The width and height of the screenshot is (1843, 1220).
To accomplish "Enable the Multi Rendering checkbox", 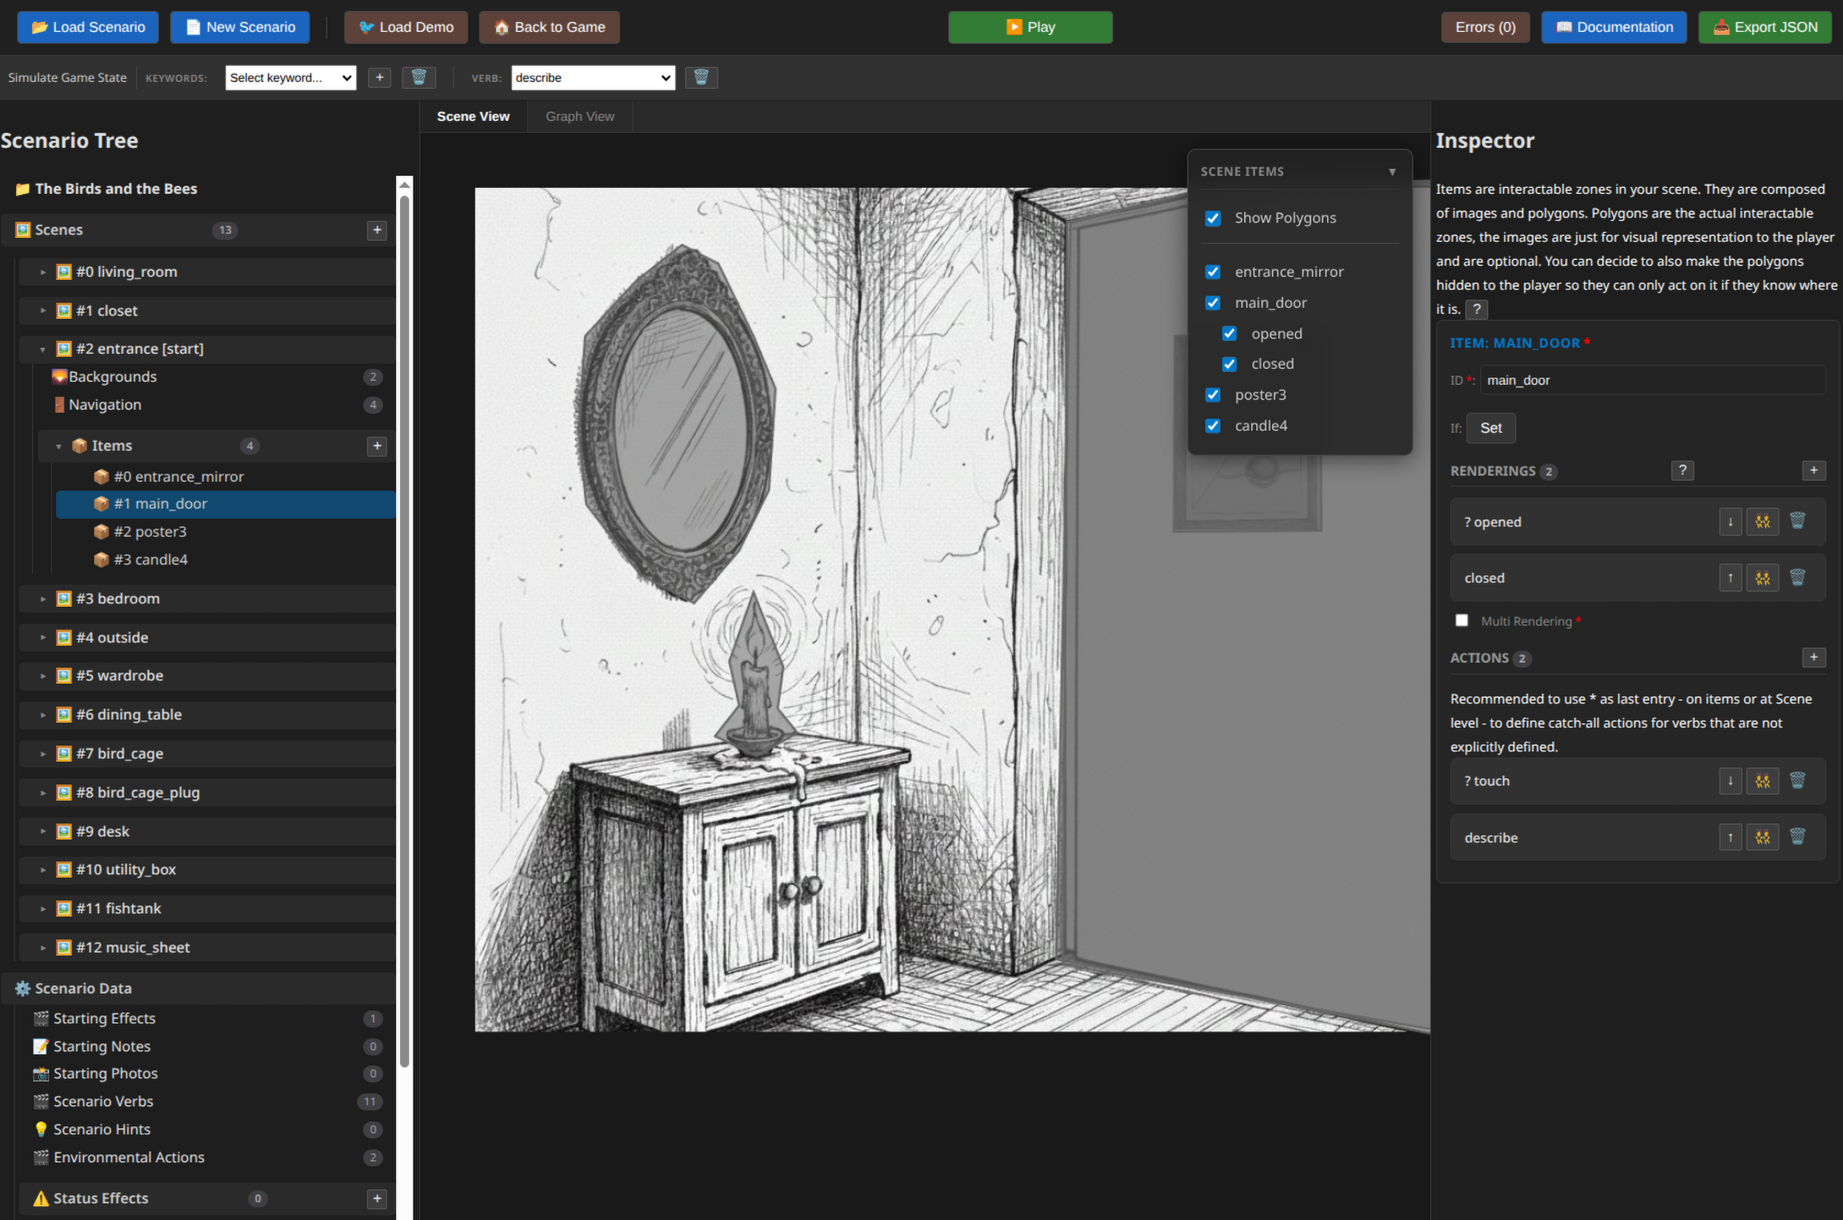I will (x=1462, y=620).
